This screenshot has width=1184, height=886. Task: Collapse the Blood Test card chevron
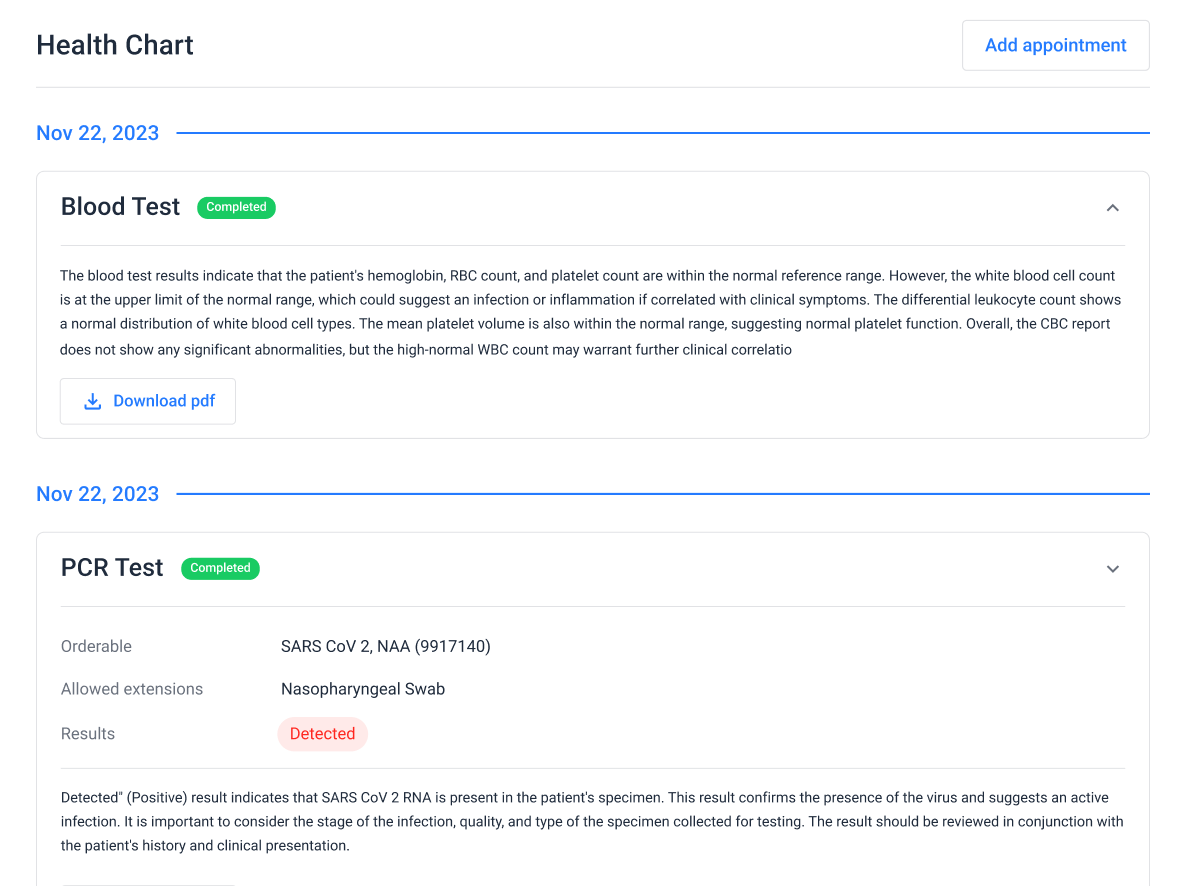1112,208
